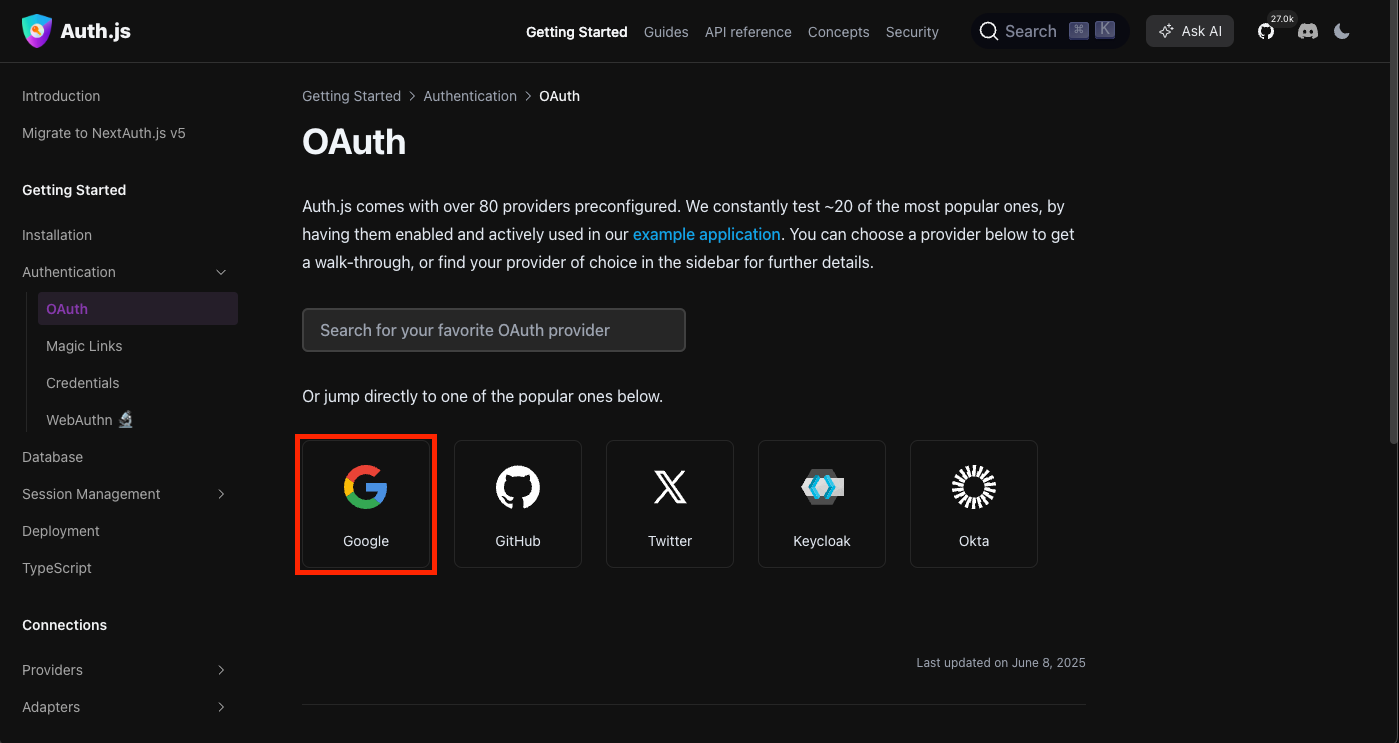Screen dimensions: 1399x743
Task: Expand the Adapters sidebar chevron
Action: pyautogui.click(x=221, y=707)
